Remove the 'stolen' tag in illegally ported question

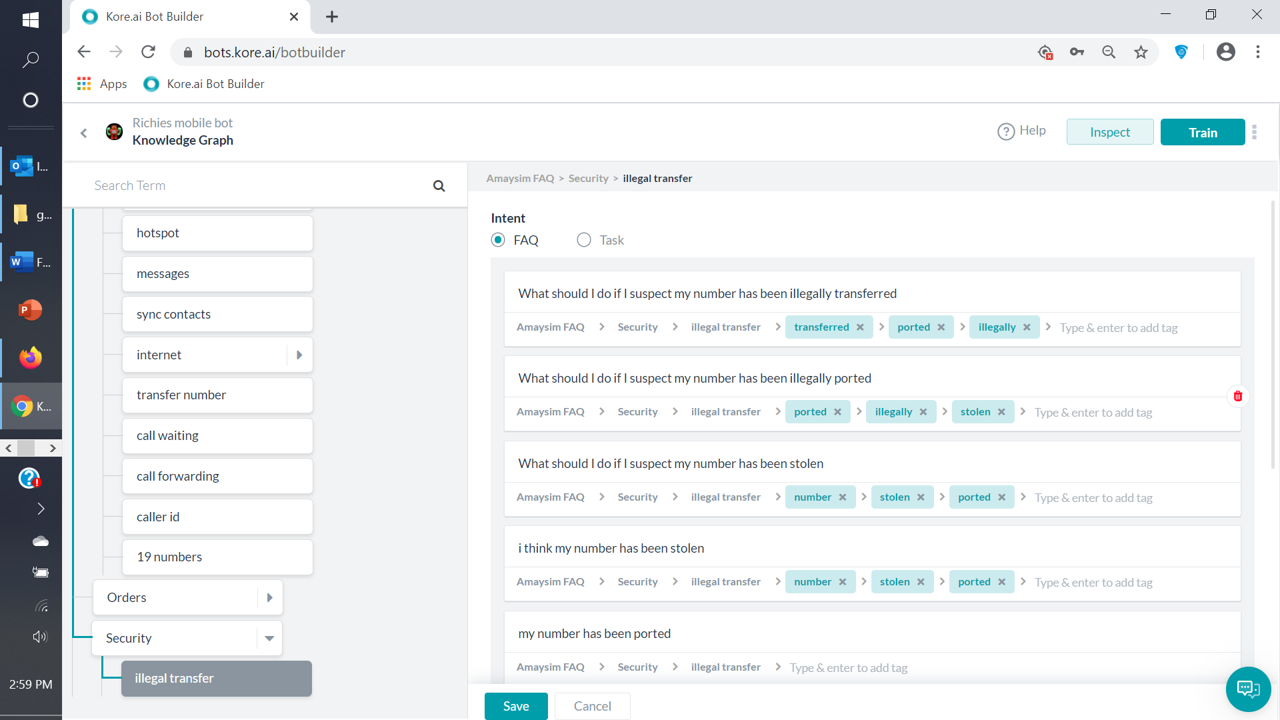pos(1002,412)
